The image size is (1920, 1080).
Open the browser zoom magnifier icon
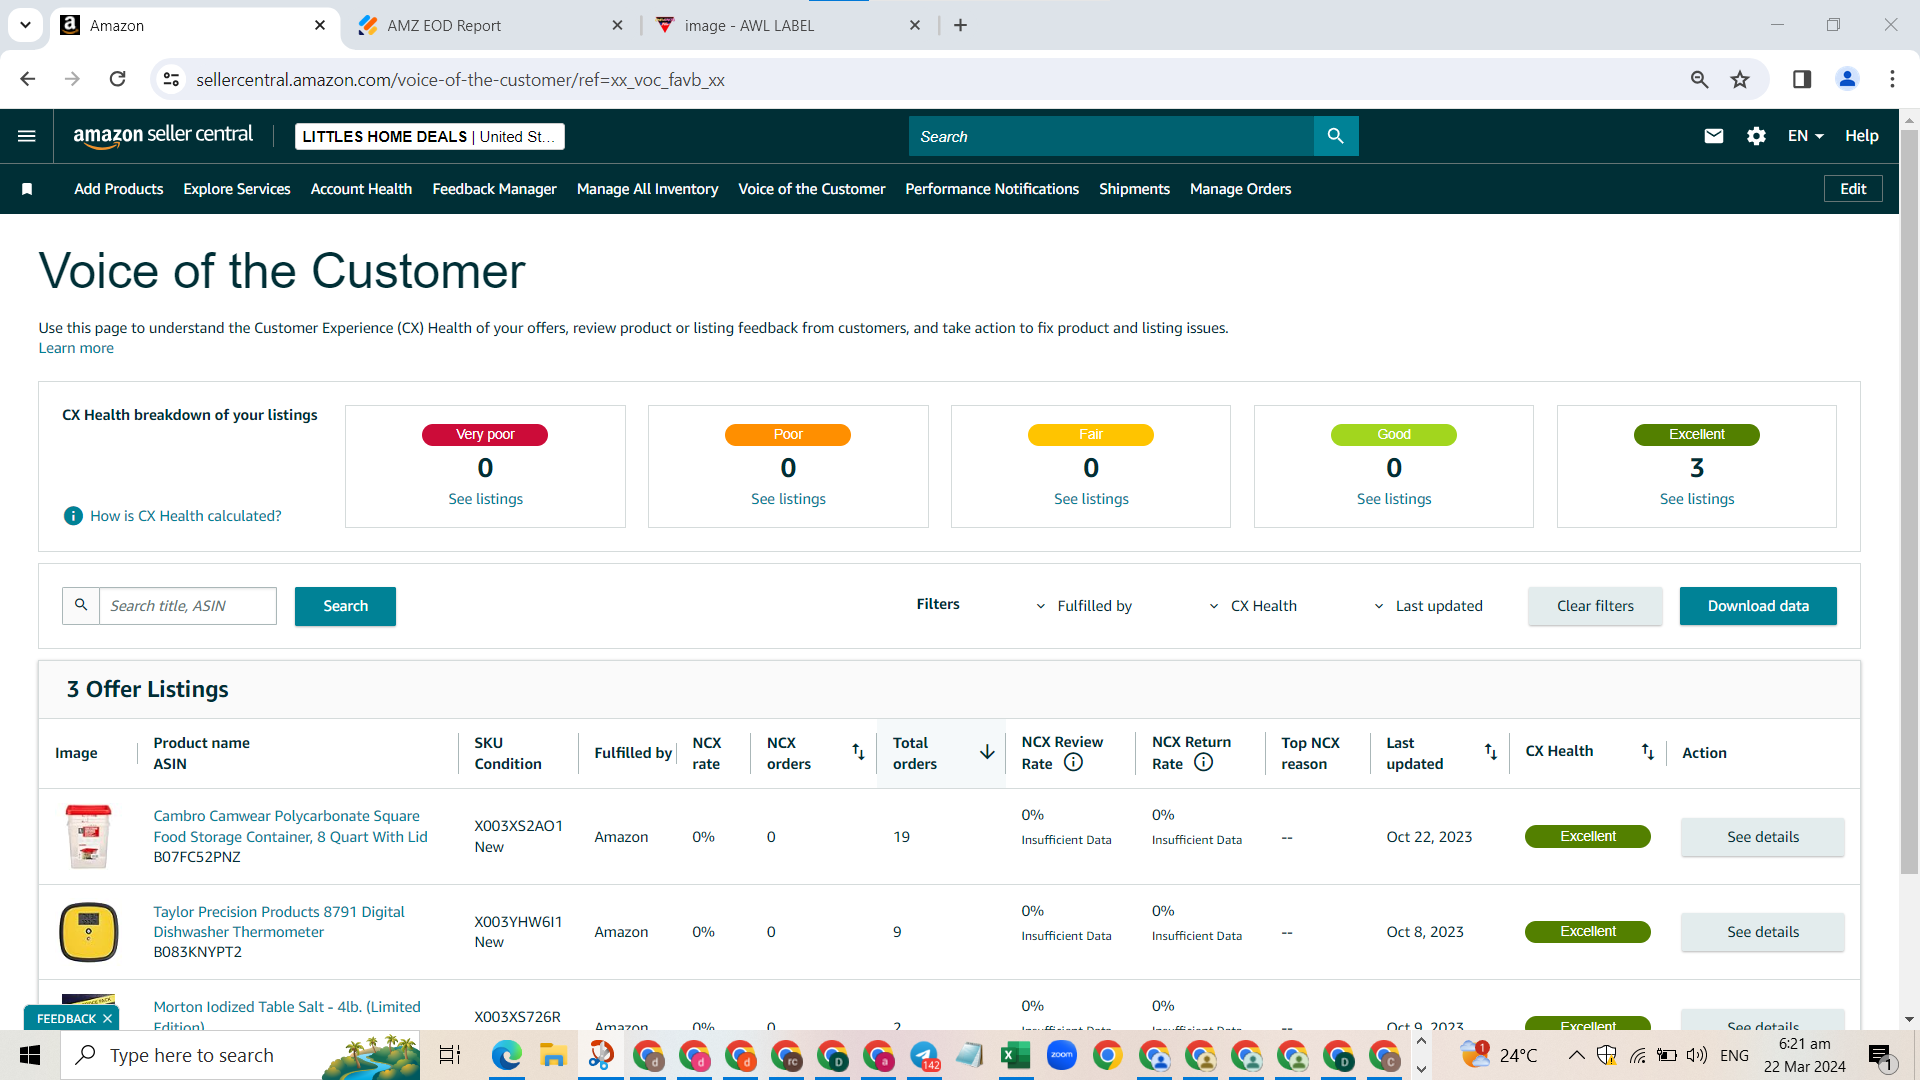click(x=1699, y=79)
